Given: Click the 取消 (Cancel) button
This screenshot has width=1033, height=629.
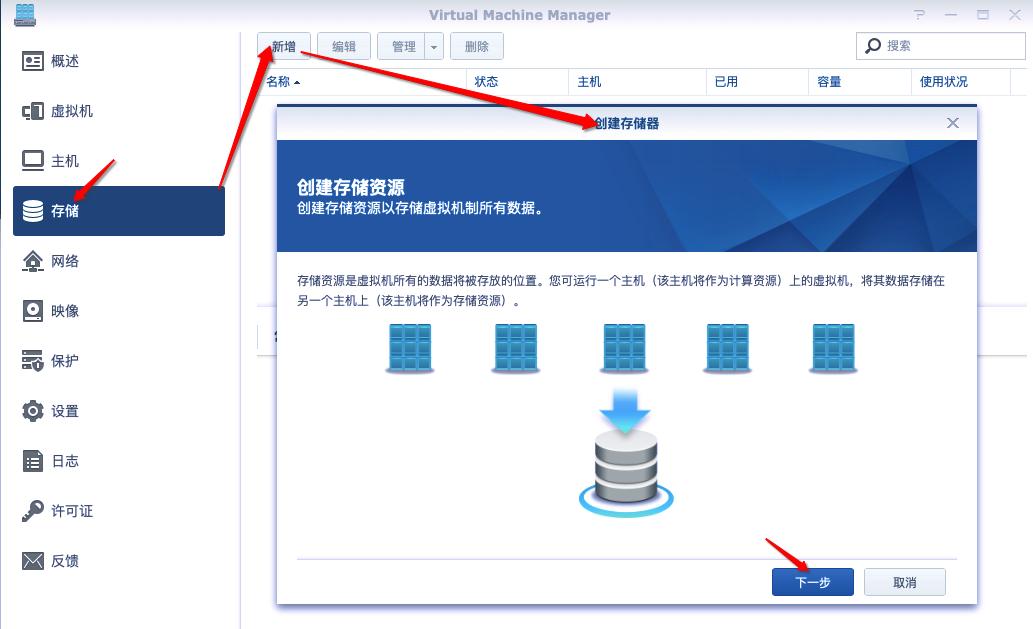Looking at the screenshot, I should (904, 581).
